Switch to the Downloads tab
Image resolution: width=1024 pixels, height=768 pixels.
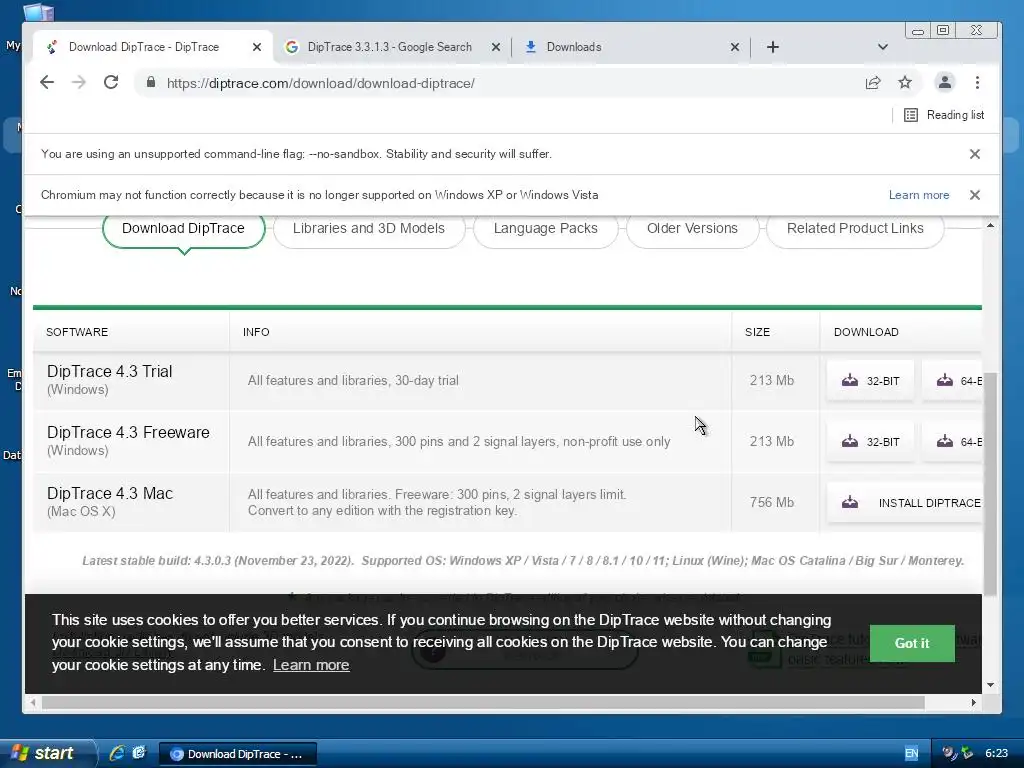(630, 47)
